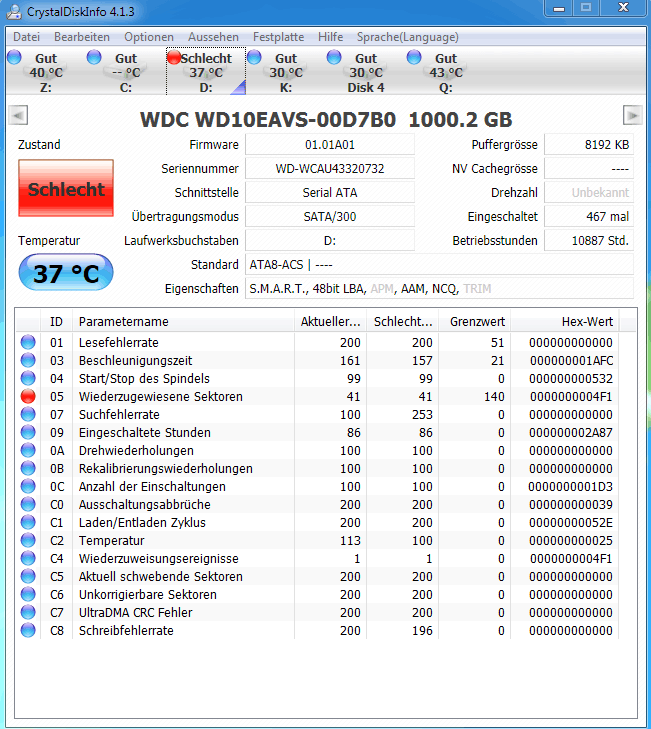651x729 pixels.
Task: Open the Hilfe menu
Action: pyautogui.click(x=331, y=37)
